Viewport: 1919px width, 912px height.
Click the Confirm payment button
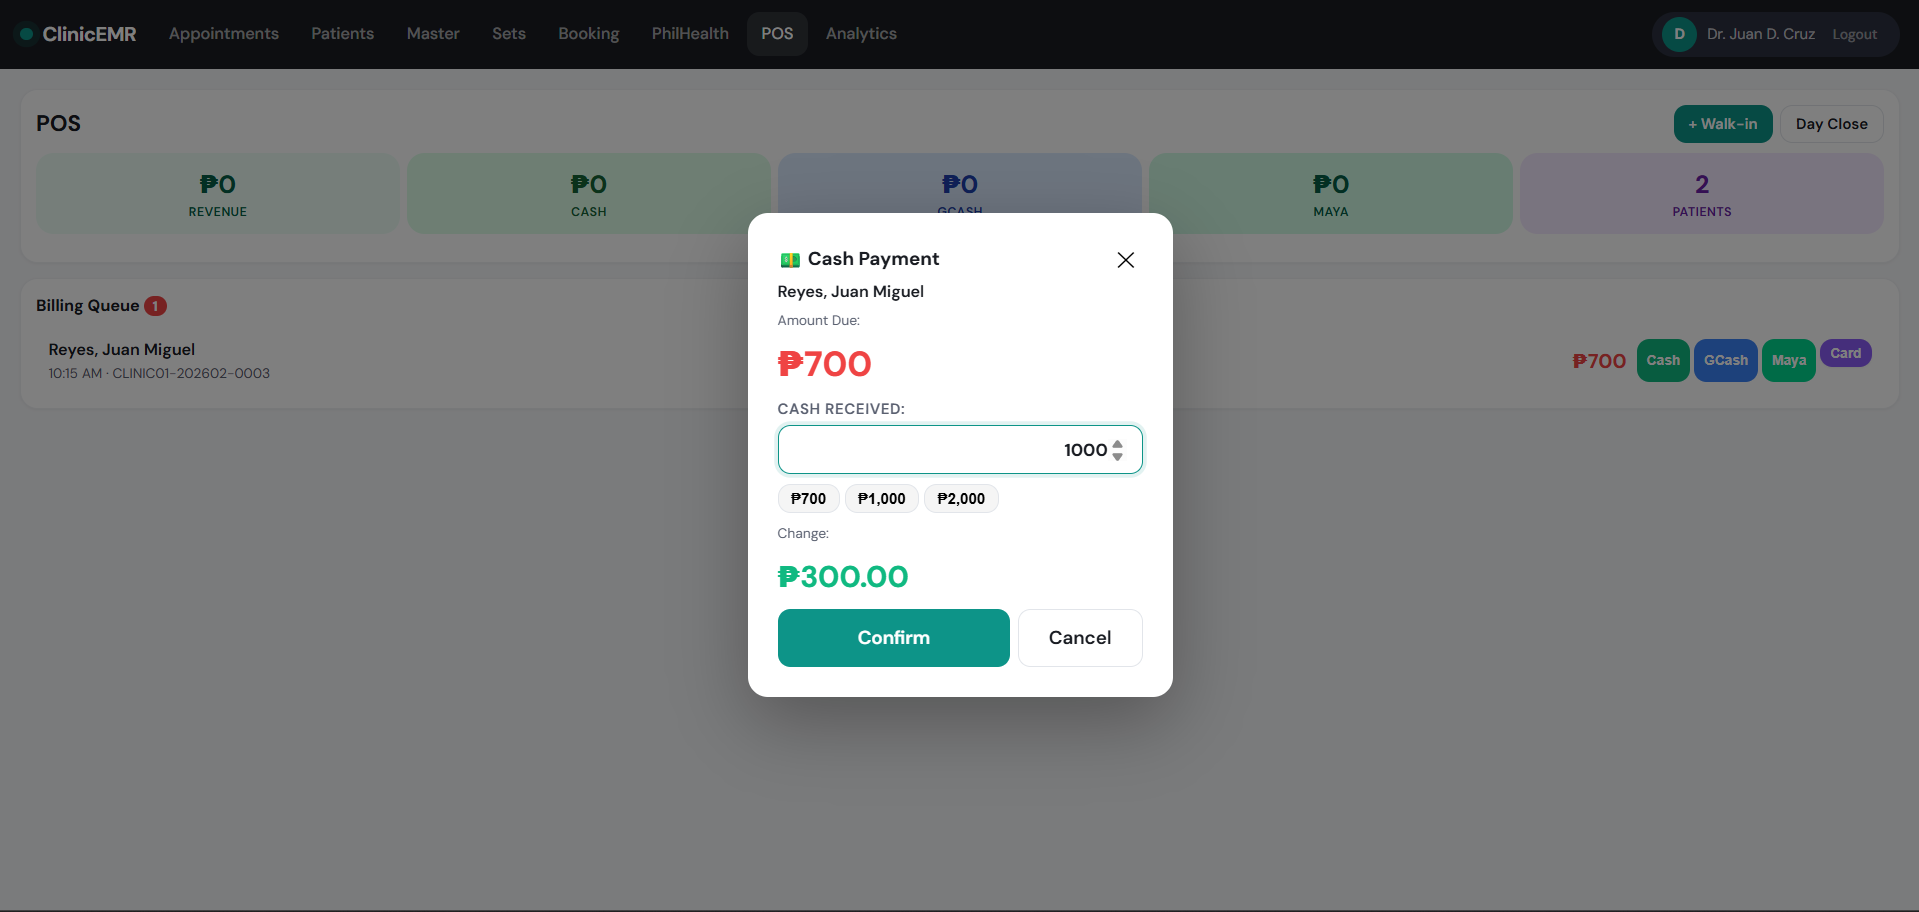(x=893, y=638)
